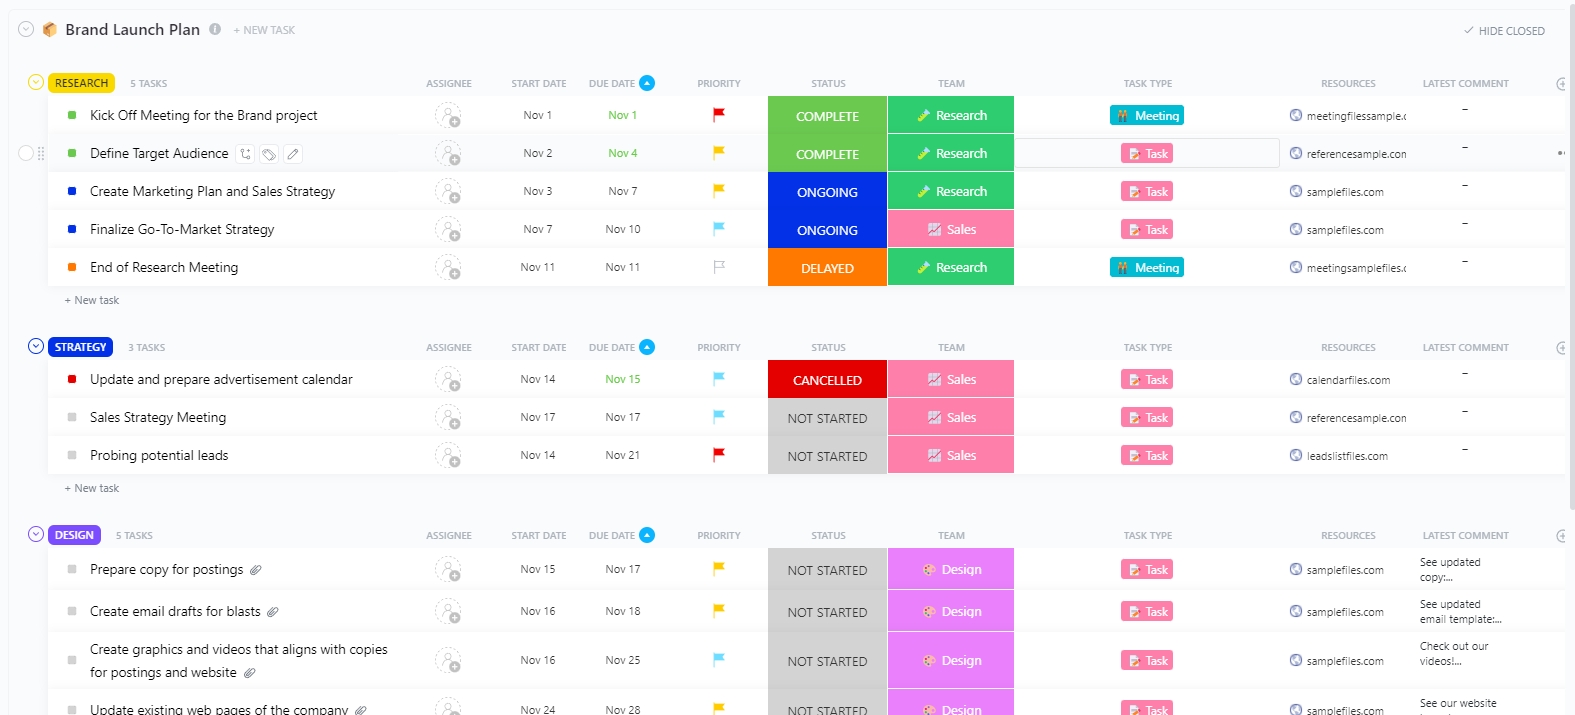
Task: Open attachment paperclip on Prepare copy for postings
Action: pyautogui.click(x=255, y=570)
